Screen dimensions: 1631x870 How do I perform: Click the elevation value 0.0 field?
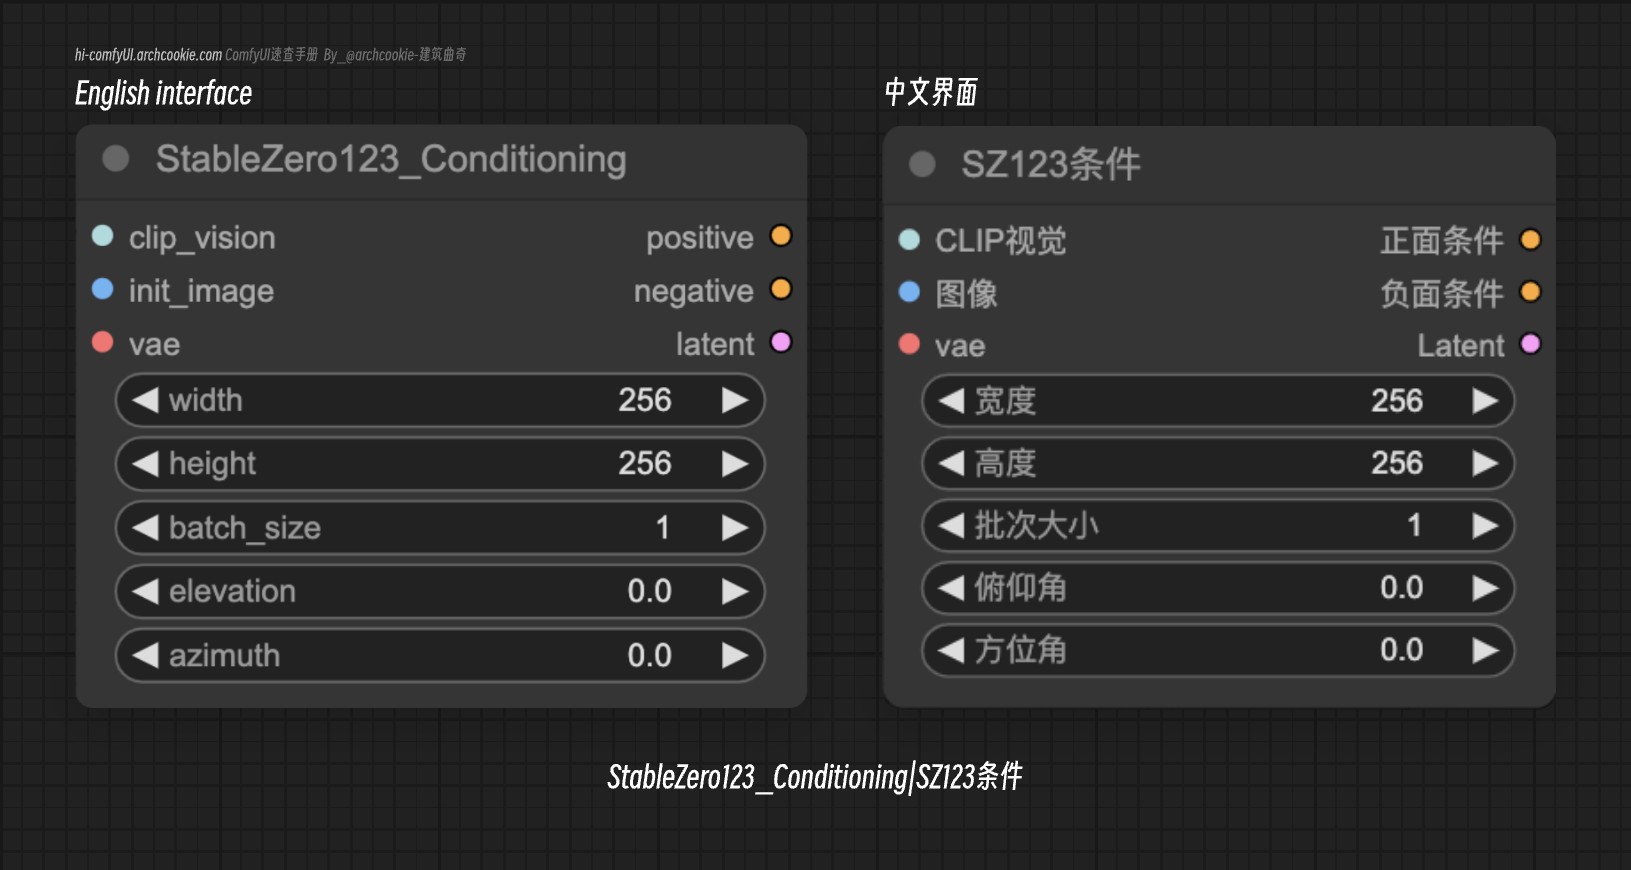click(x=440, y=591)
